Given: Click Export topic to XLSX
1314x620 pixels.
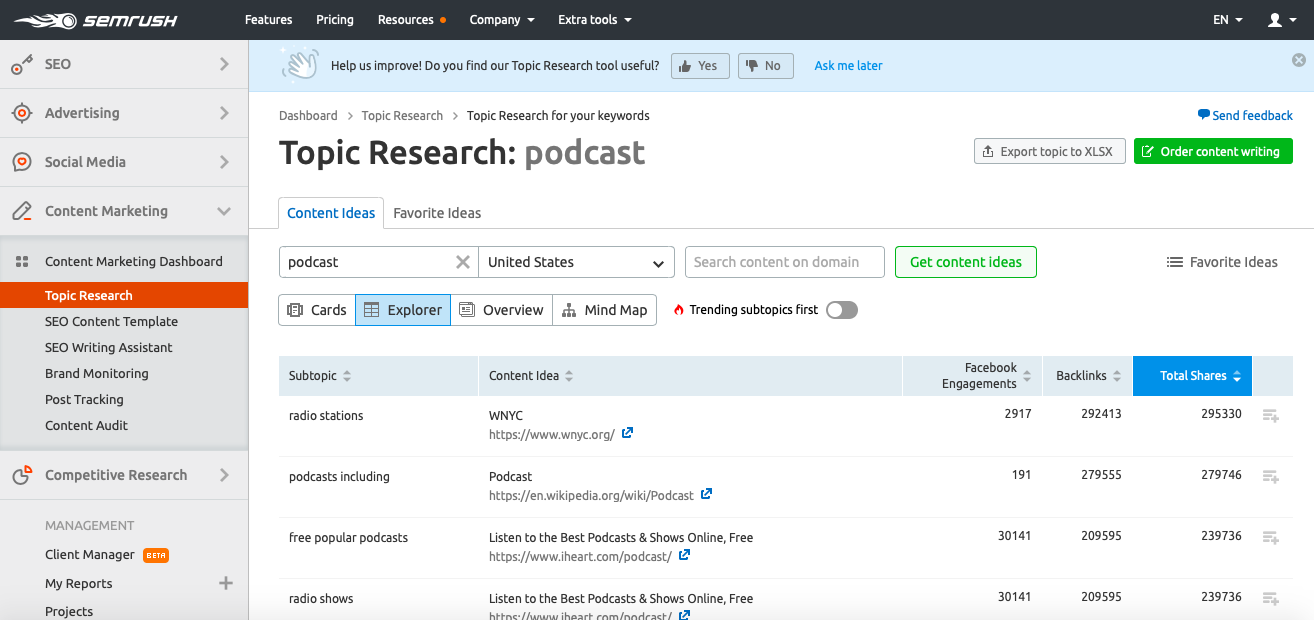Looking at the screenshot, I should click(x=1049, y=152).
